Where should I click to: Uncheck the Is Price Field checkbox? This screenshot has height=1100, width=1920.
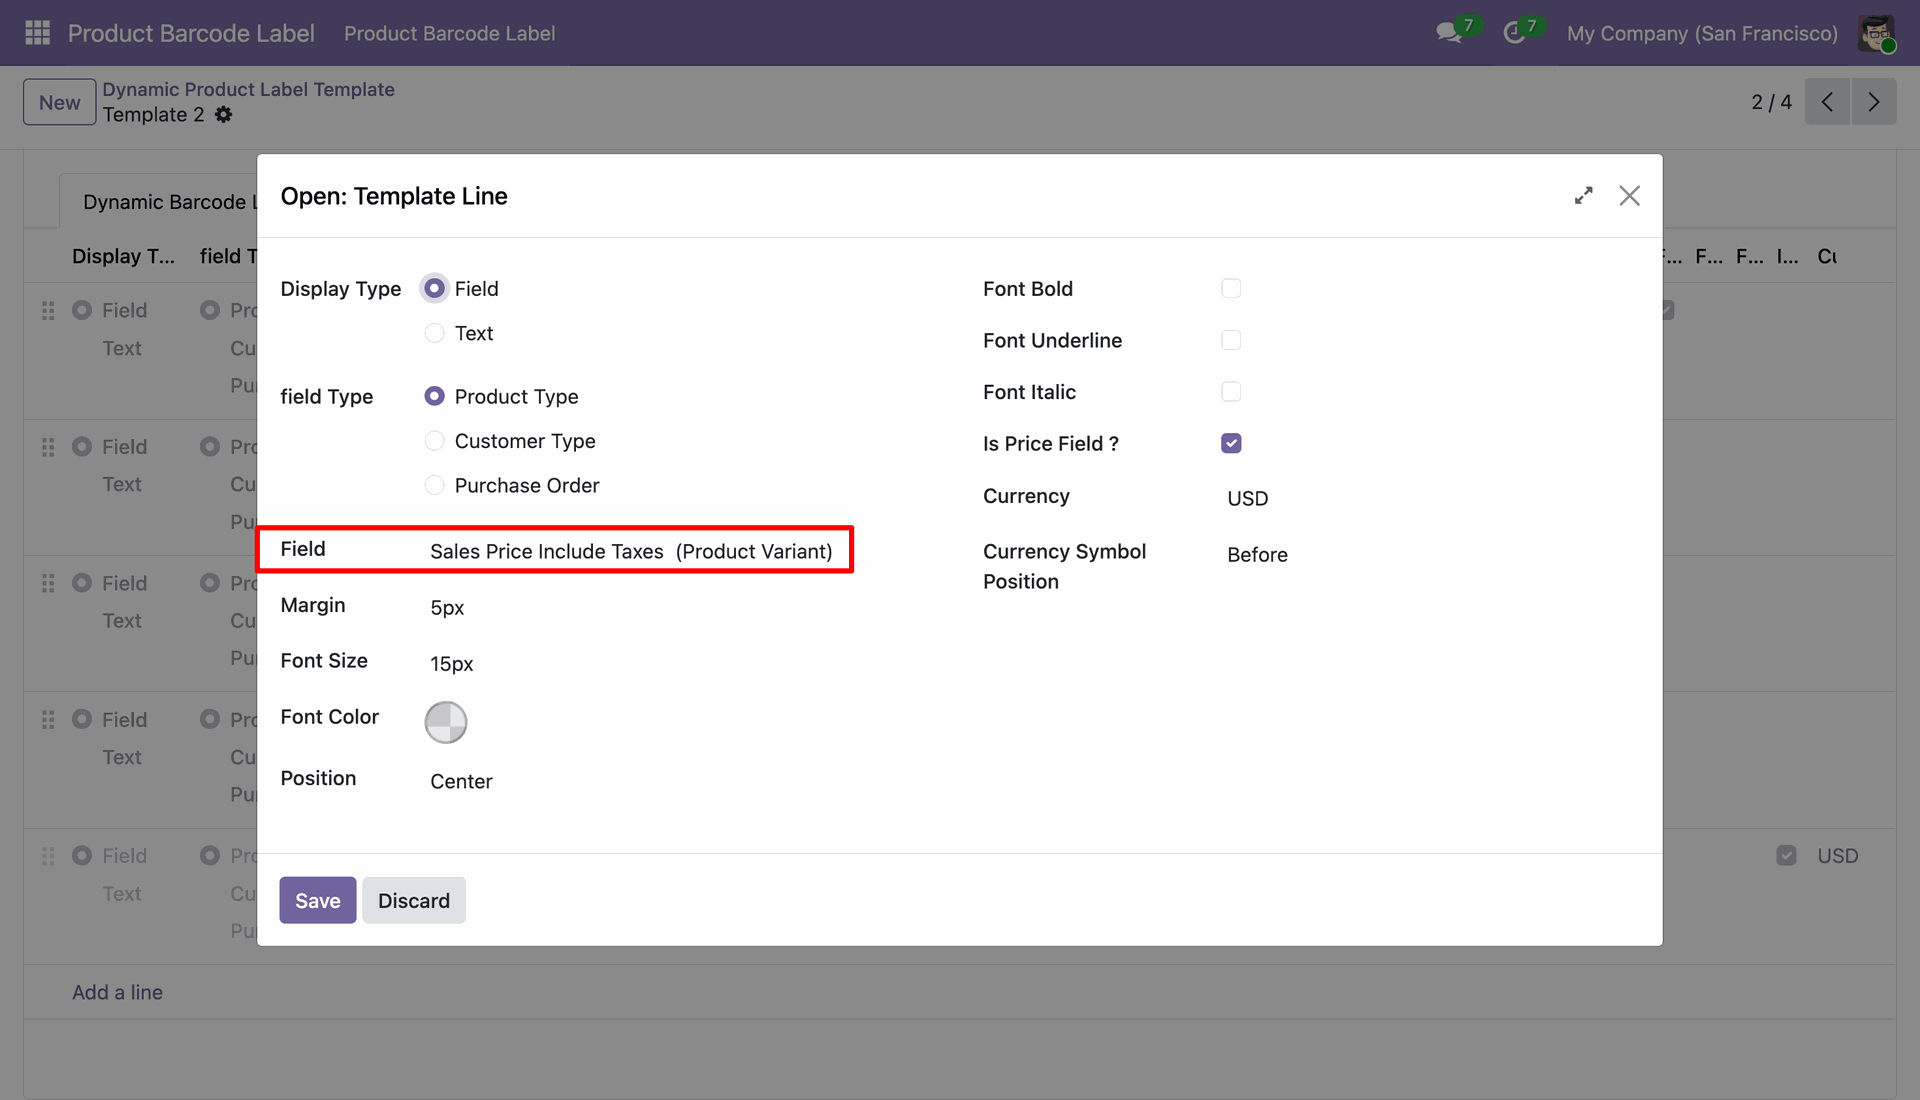point(1231,443)
